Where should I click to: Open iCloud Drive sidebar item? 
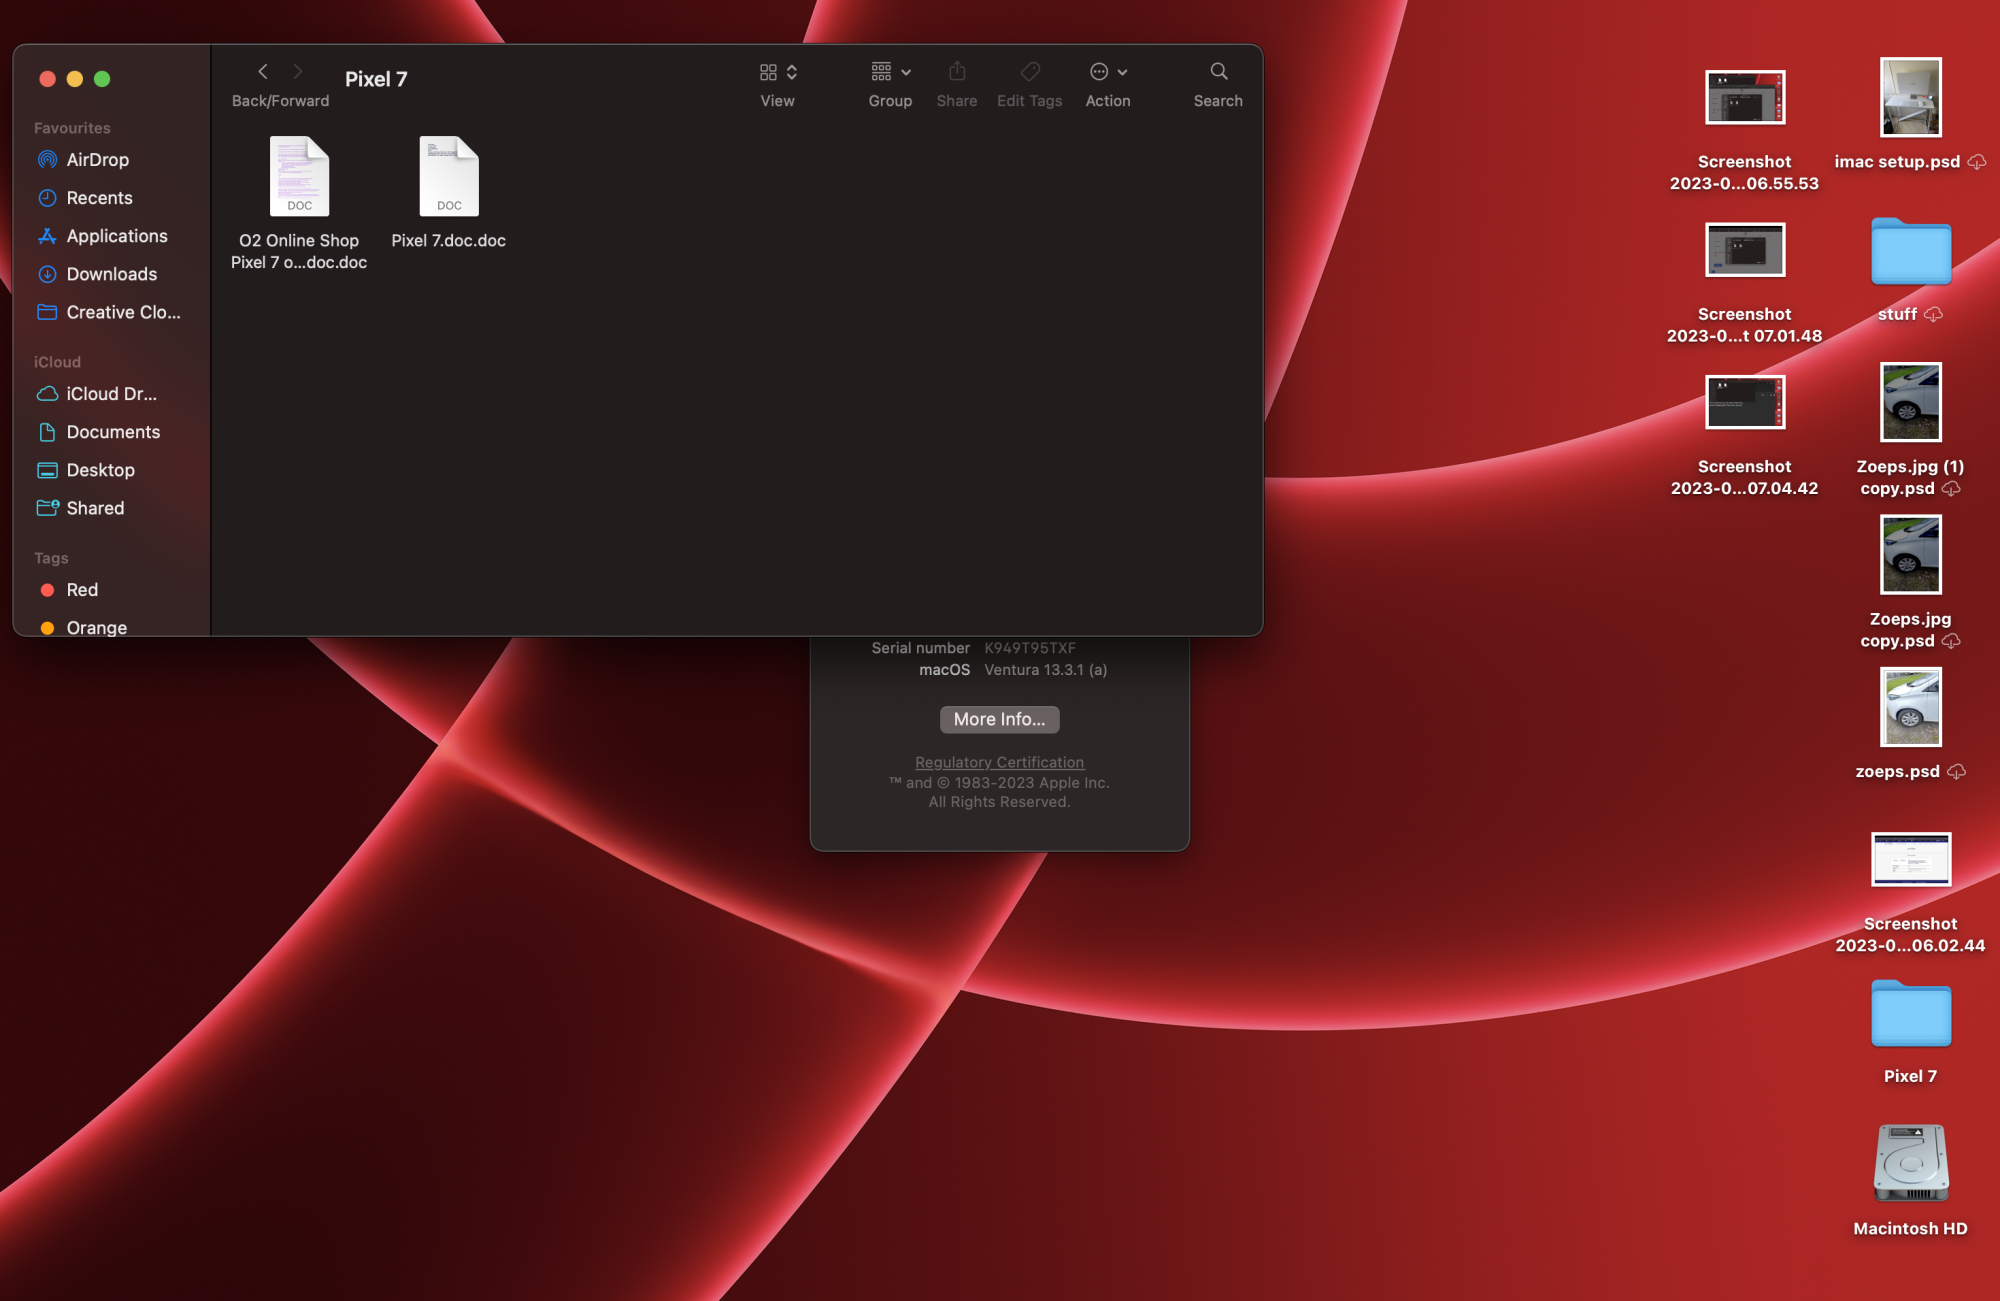(110, 394)
